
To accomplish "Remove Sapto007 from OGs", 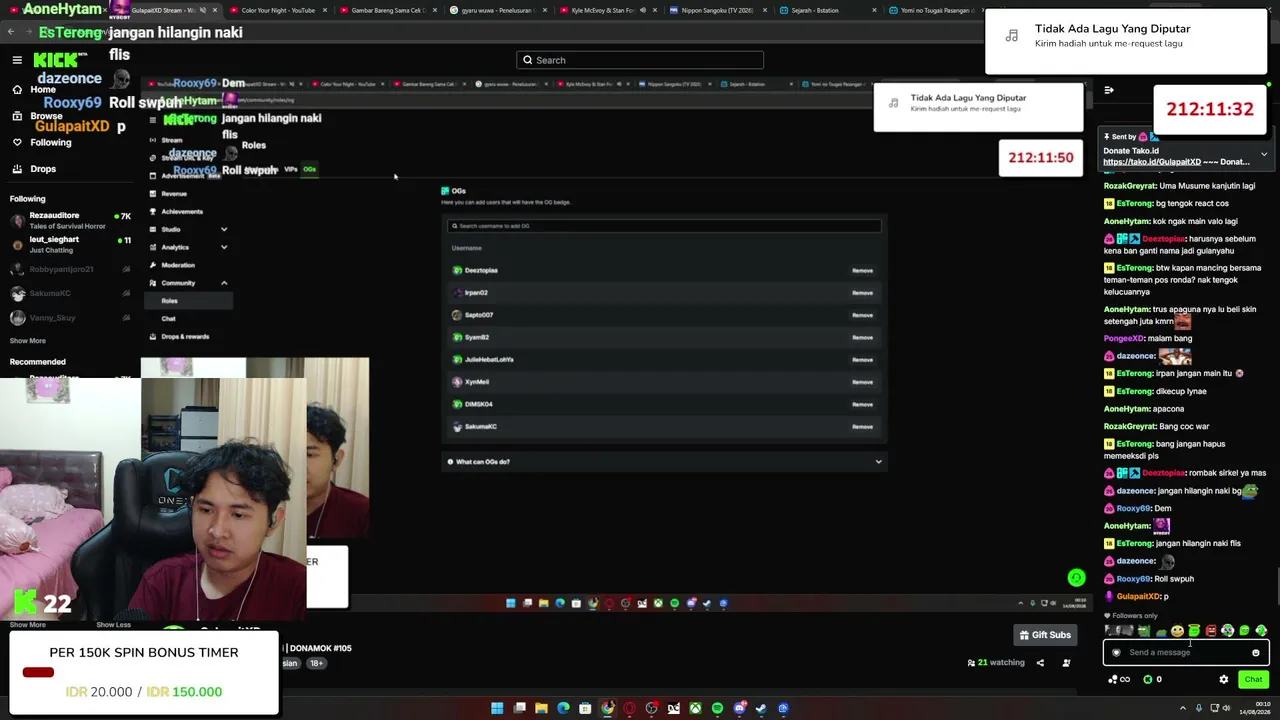I will click(x=862, y=315).
